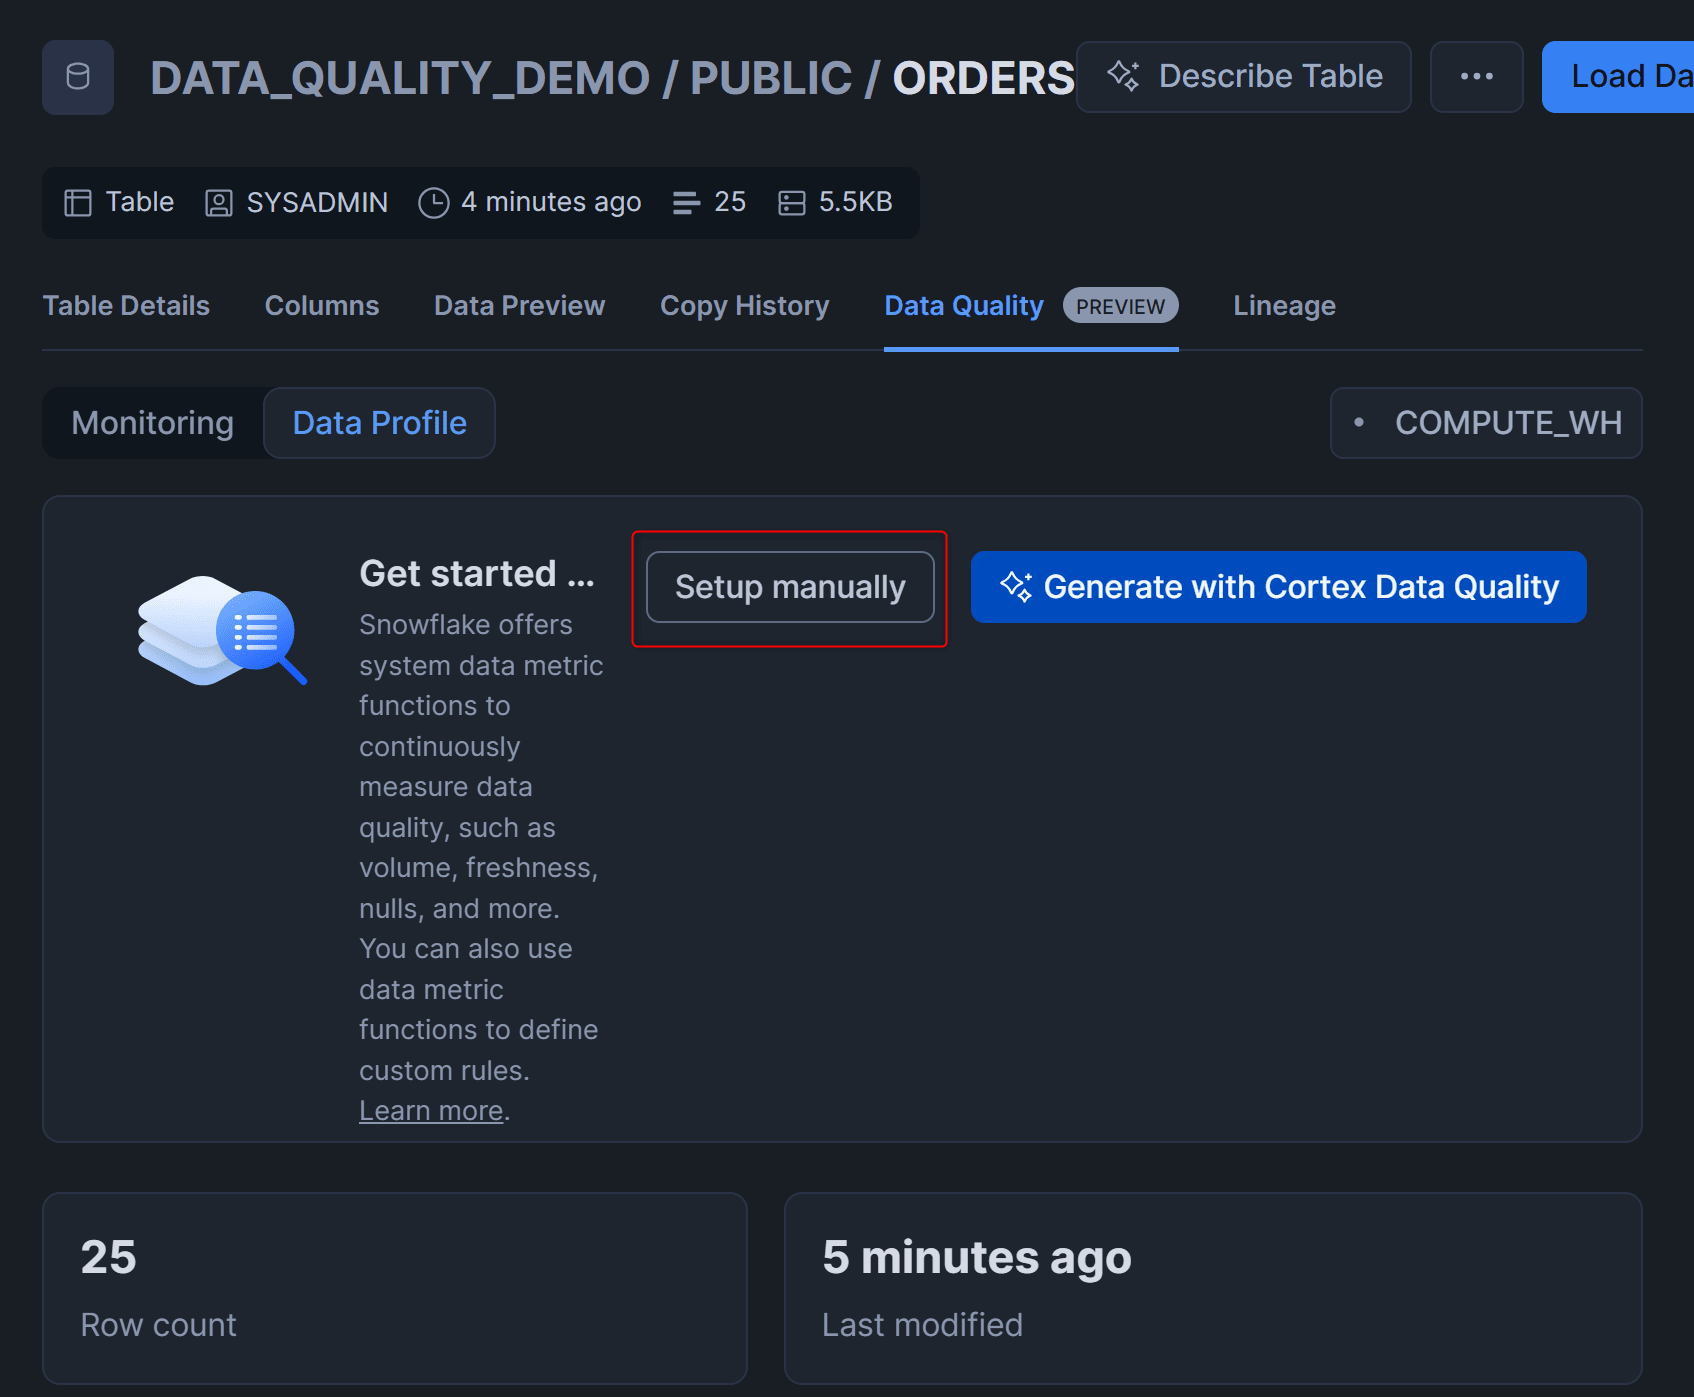Click the storage size icon by 5.5KB
The width and height of the screenshot is (1694, 1397).
coord(791,203)
